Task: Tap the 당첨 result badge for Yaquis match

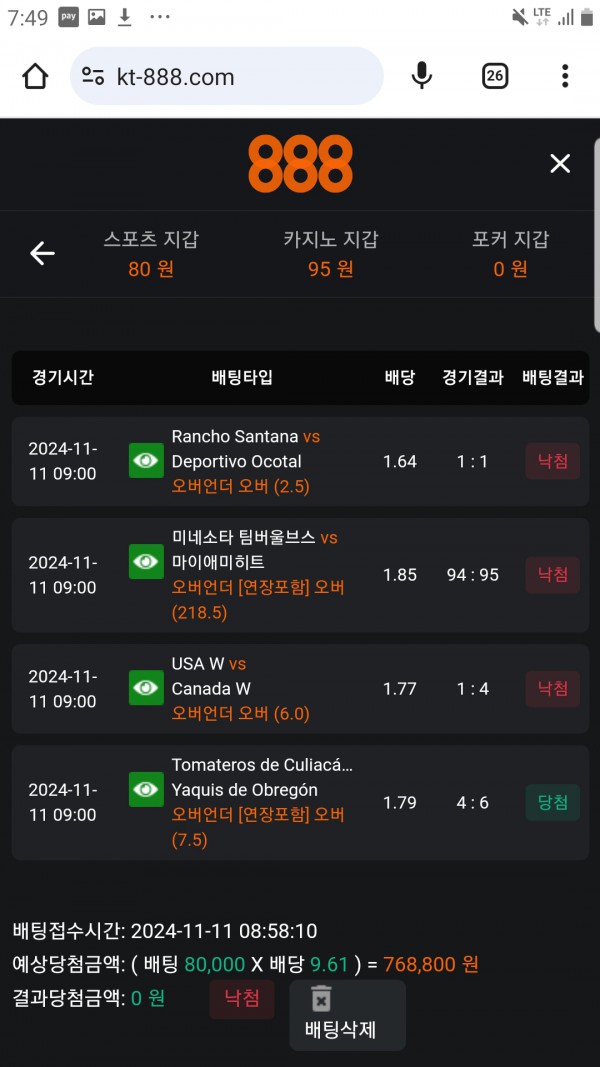Action: point(553,802)
